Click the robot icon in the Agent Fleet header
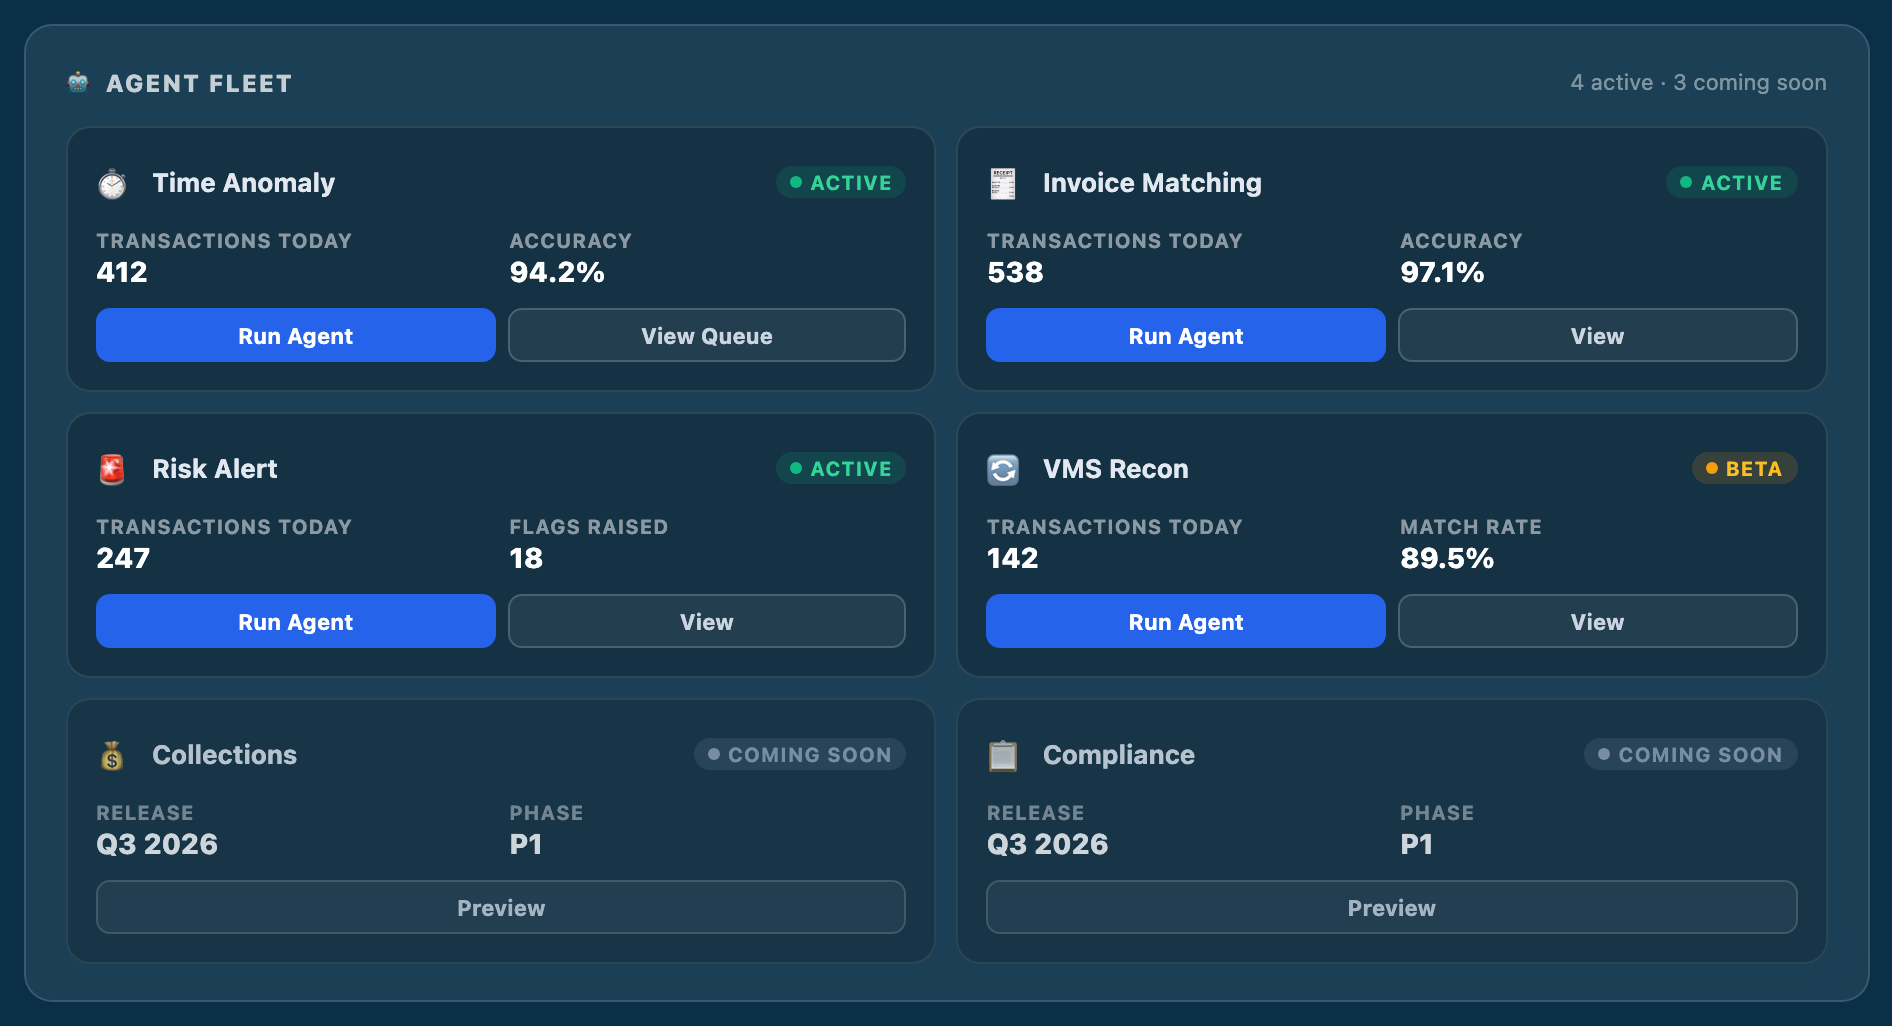The height and width of the screenshot is (1026, 1892). pos(77,82)
